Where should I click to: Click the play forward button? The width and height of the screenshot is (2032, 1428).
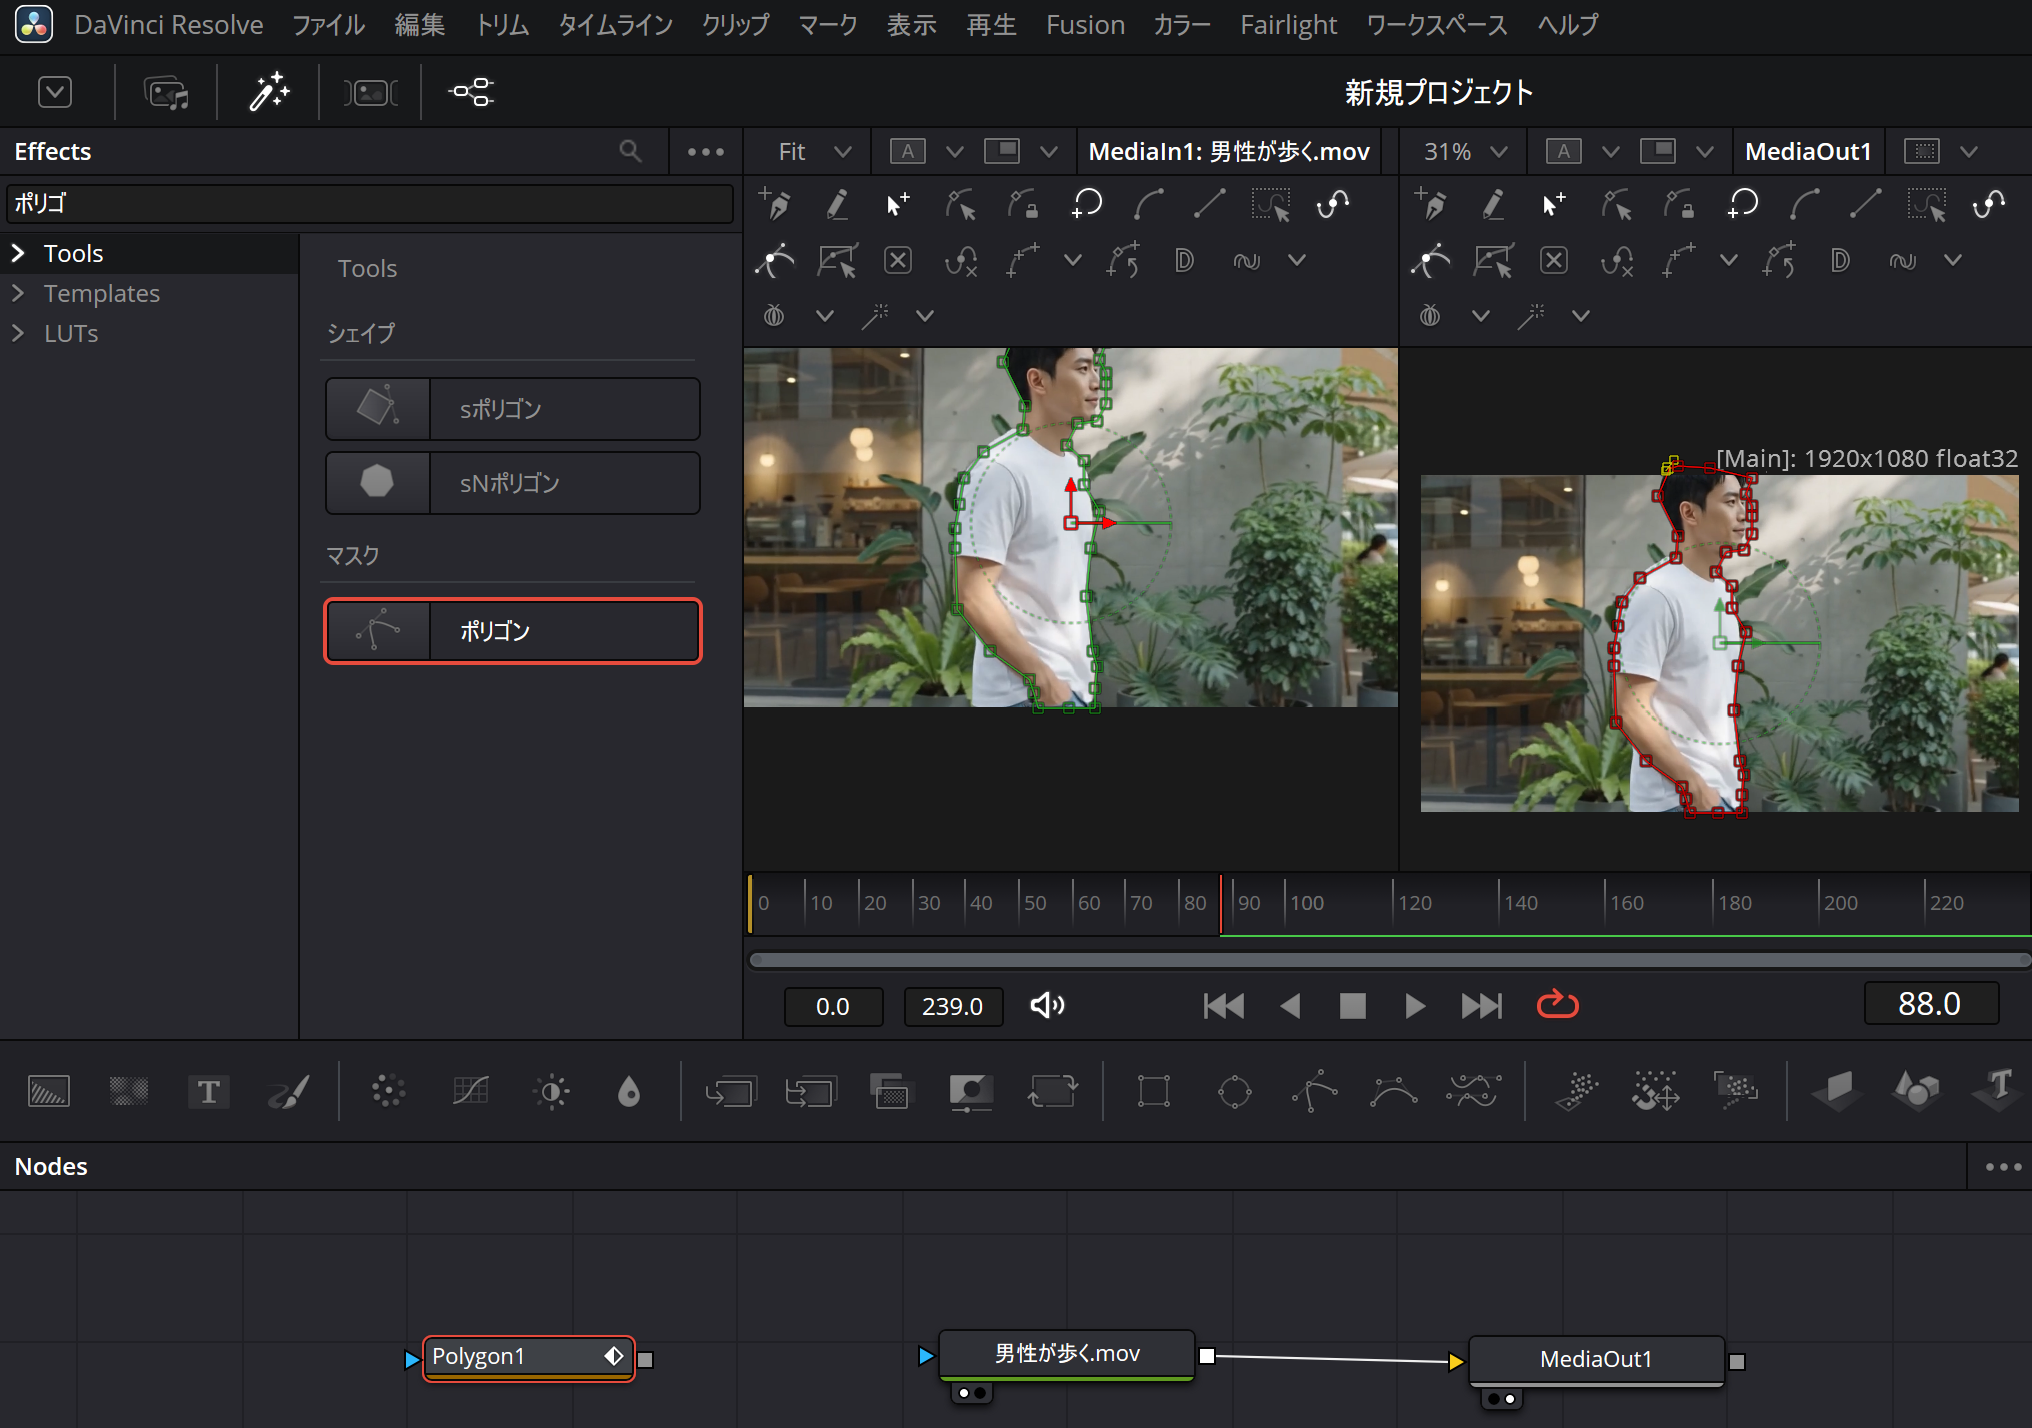click(1414, 1005)
